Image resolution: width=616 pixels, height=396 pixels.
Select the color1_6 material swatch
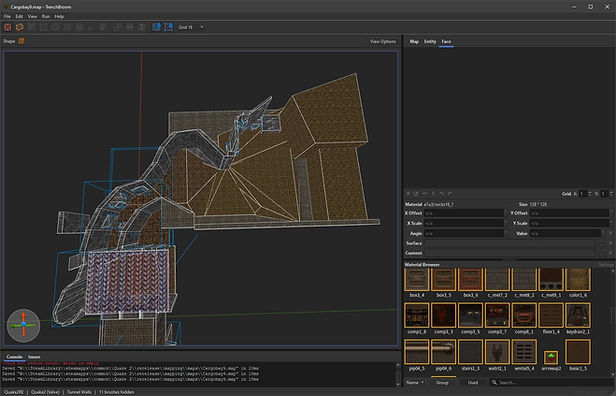tap(578, 279)
